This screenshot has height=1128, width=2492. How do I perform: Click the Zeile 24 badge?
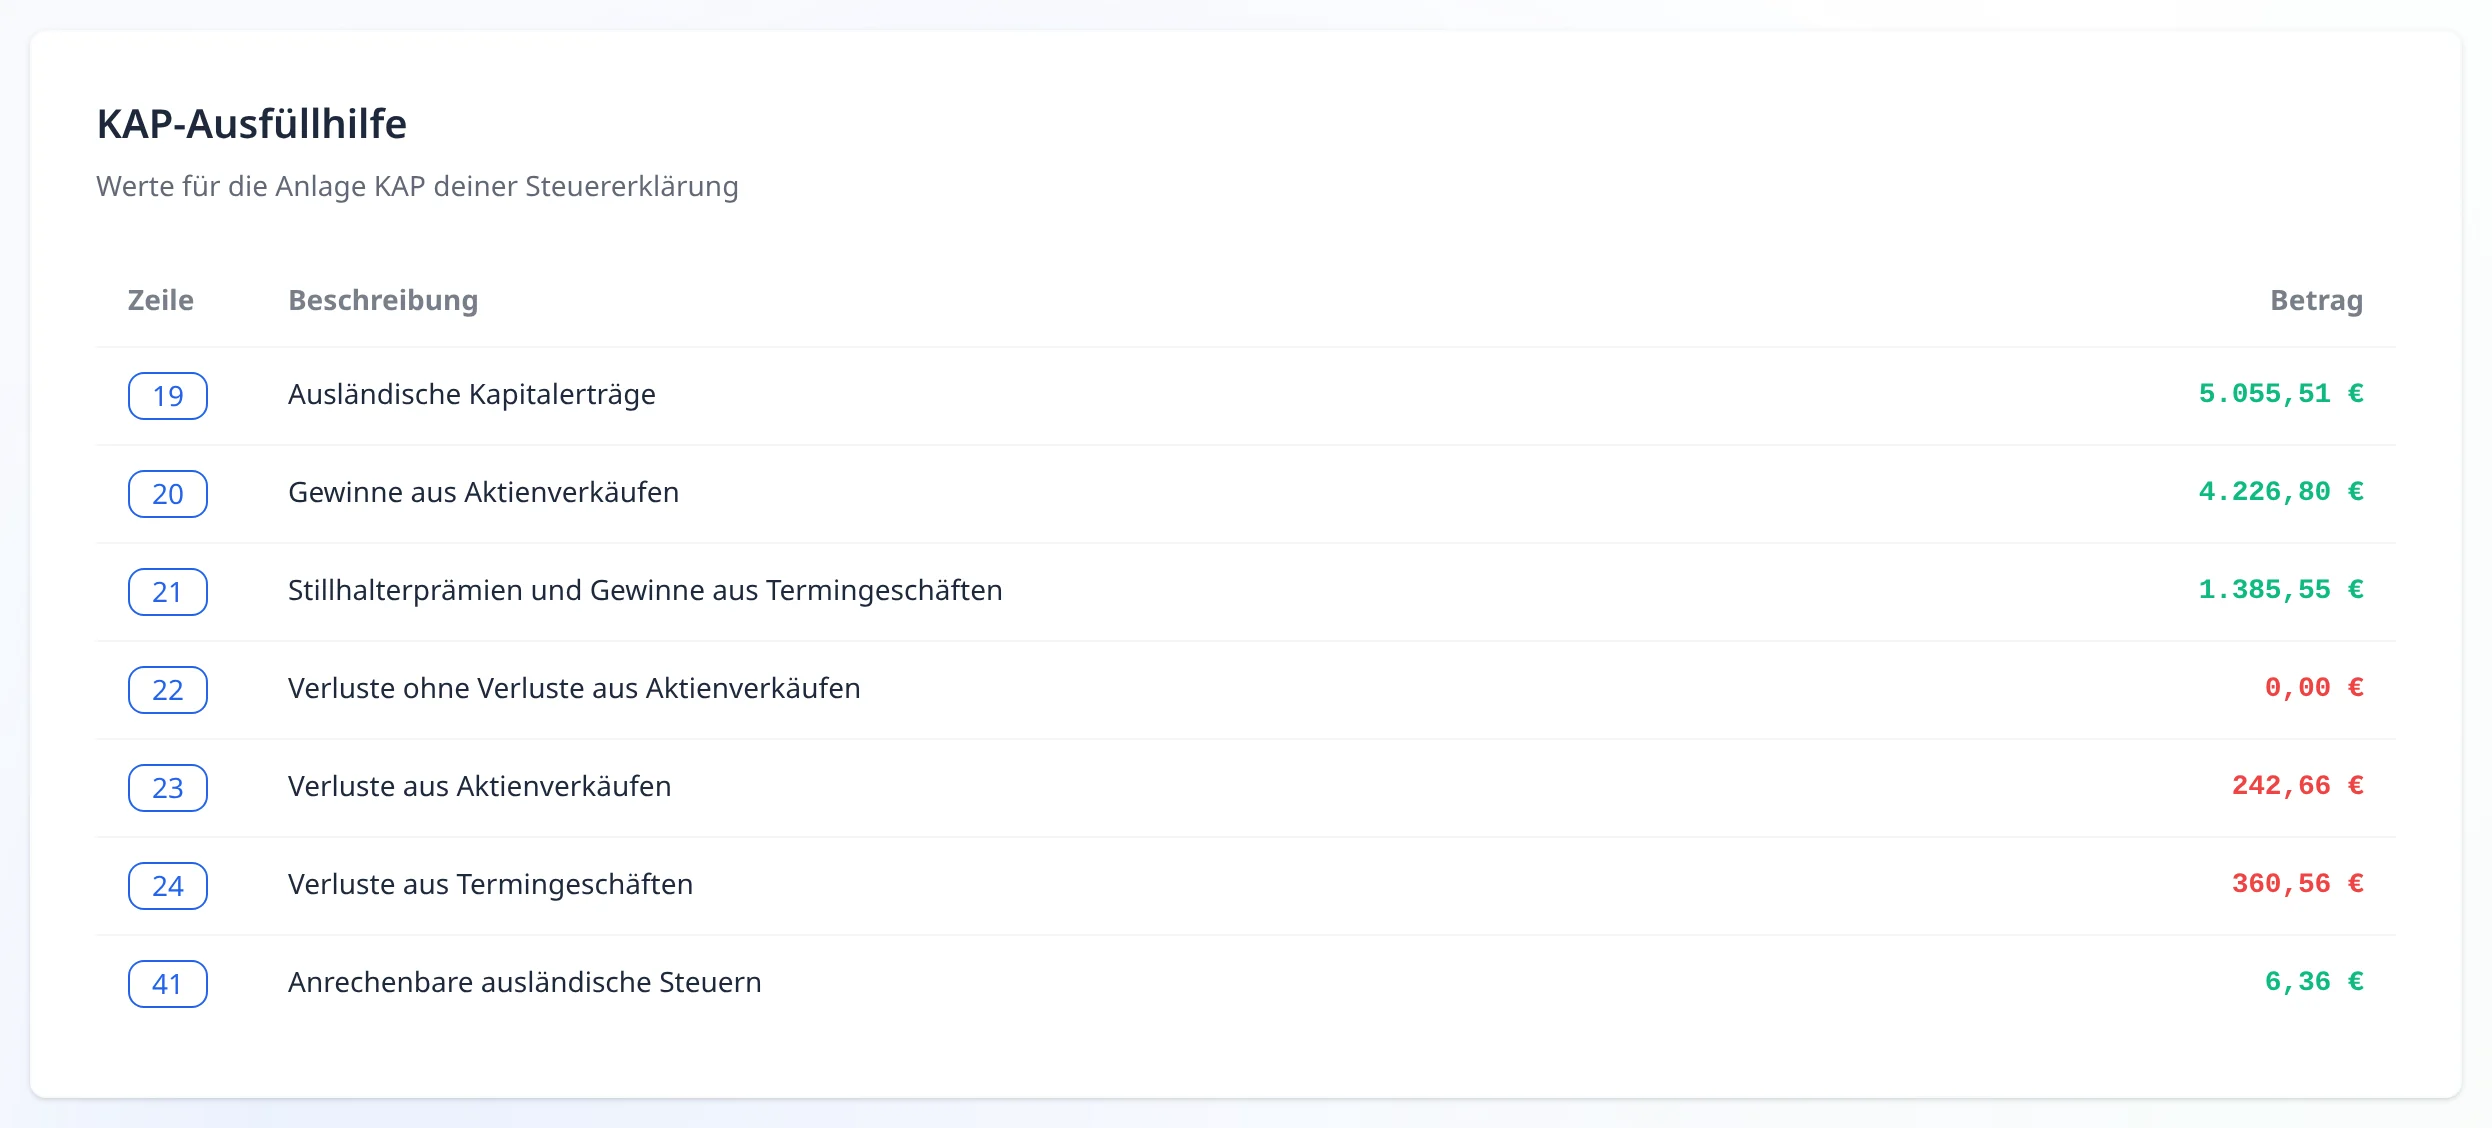coord(168,886)
